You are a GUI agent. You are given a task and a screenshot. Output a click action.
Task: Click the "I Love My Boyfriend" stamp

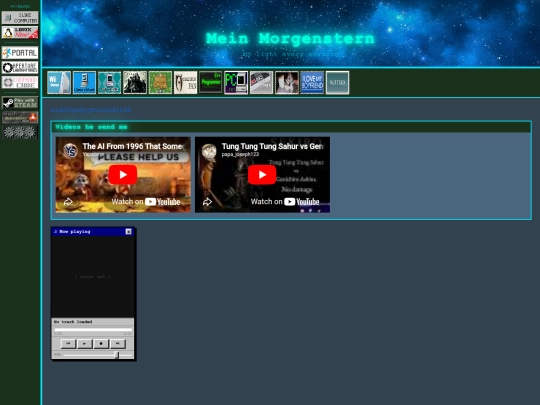(312, 83)
